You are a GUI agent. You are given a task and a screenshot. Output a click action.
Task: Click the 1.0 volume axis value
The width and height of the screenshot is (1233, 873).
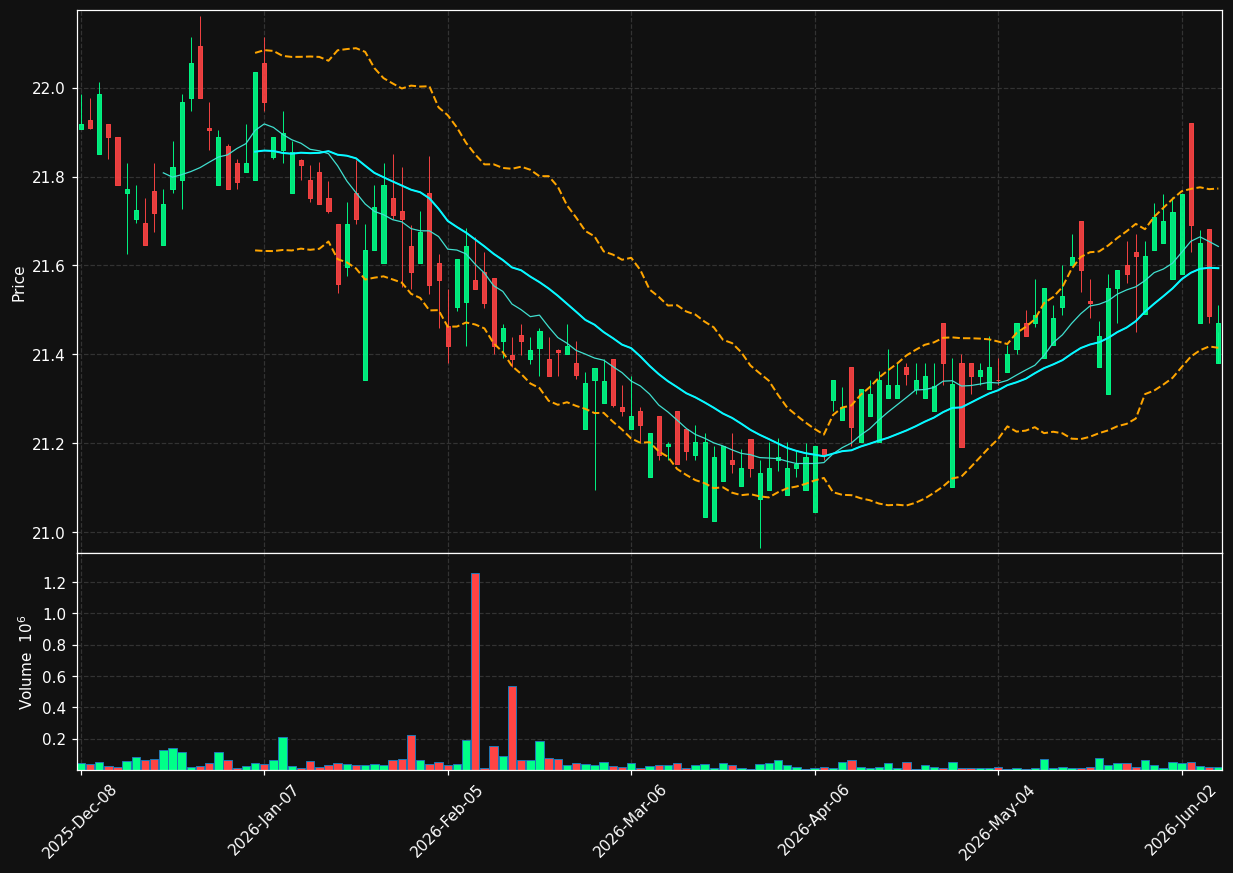coord(54,614)
